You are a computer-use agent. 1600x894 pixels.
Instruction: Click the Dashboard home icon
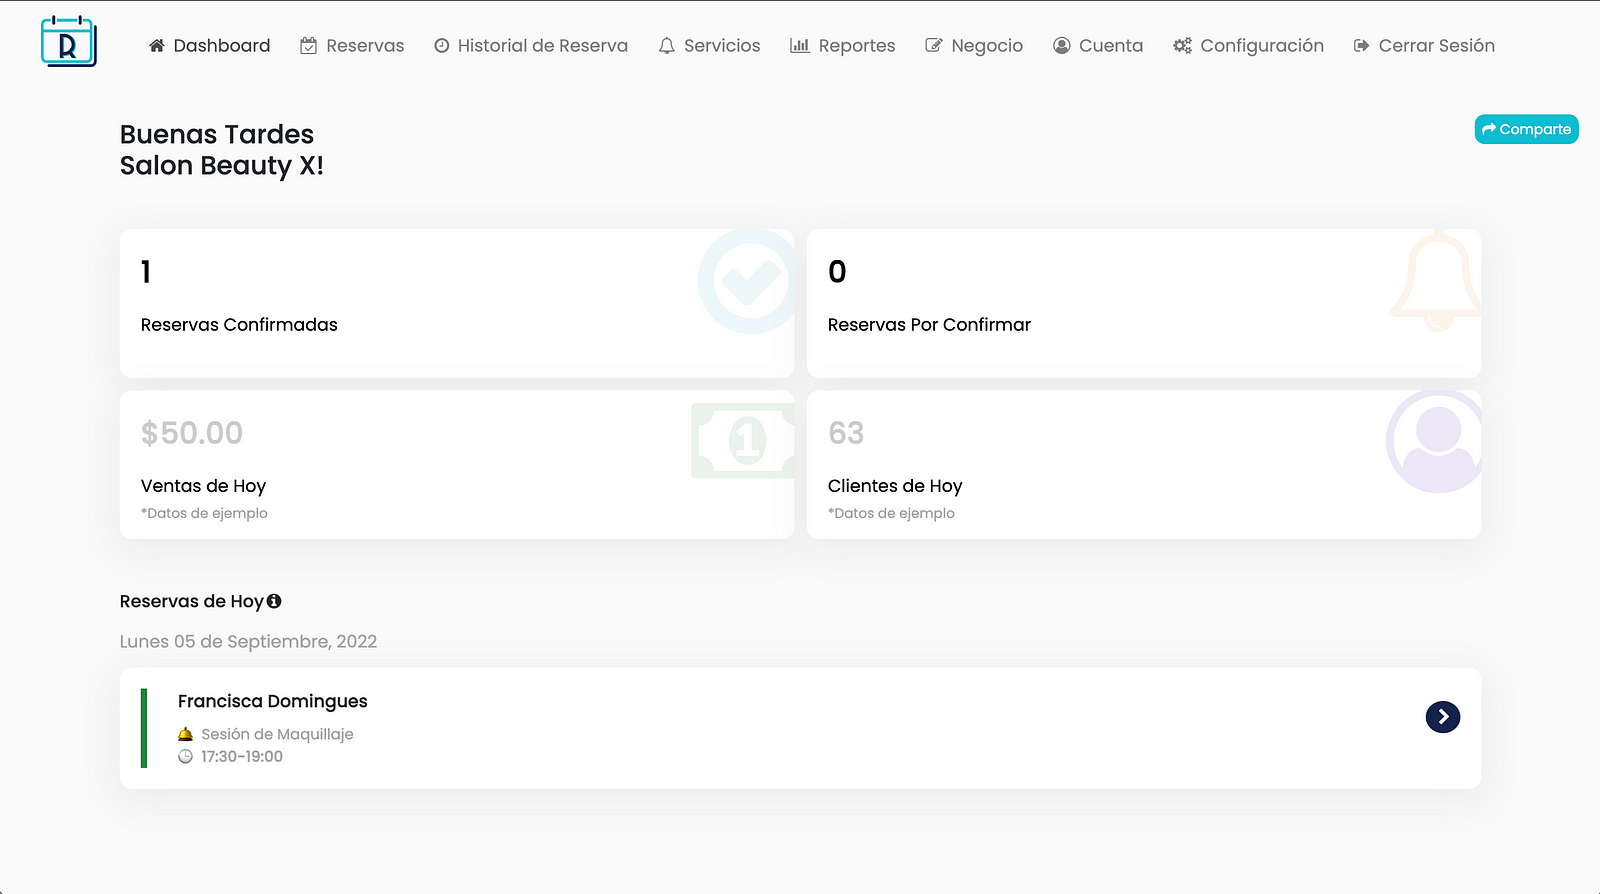pyautogui.click(x=157, y=45)
